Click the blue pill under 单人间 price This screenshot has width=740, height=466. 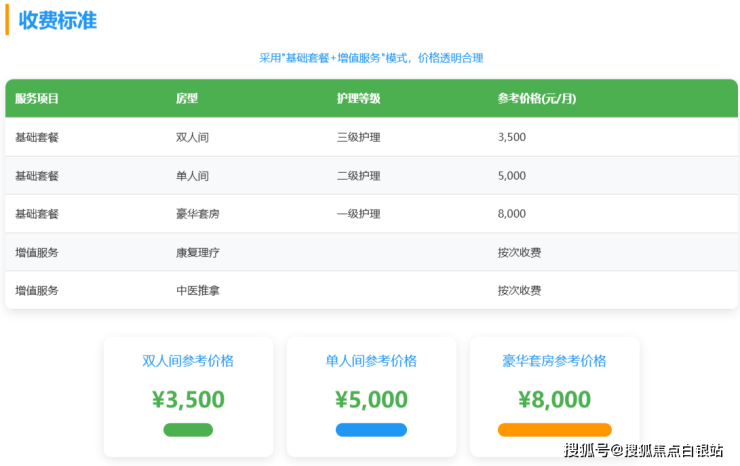(371, 430)
